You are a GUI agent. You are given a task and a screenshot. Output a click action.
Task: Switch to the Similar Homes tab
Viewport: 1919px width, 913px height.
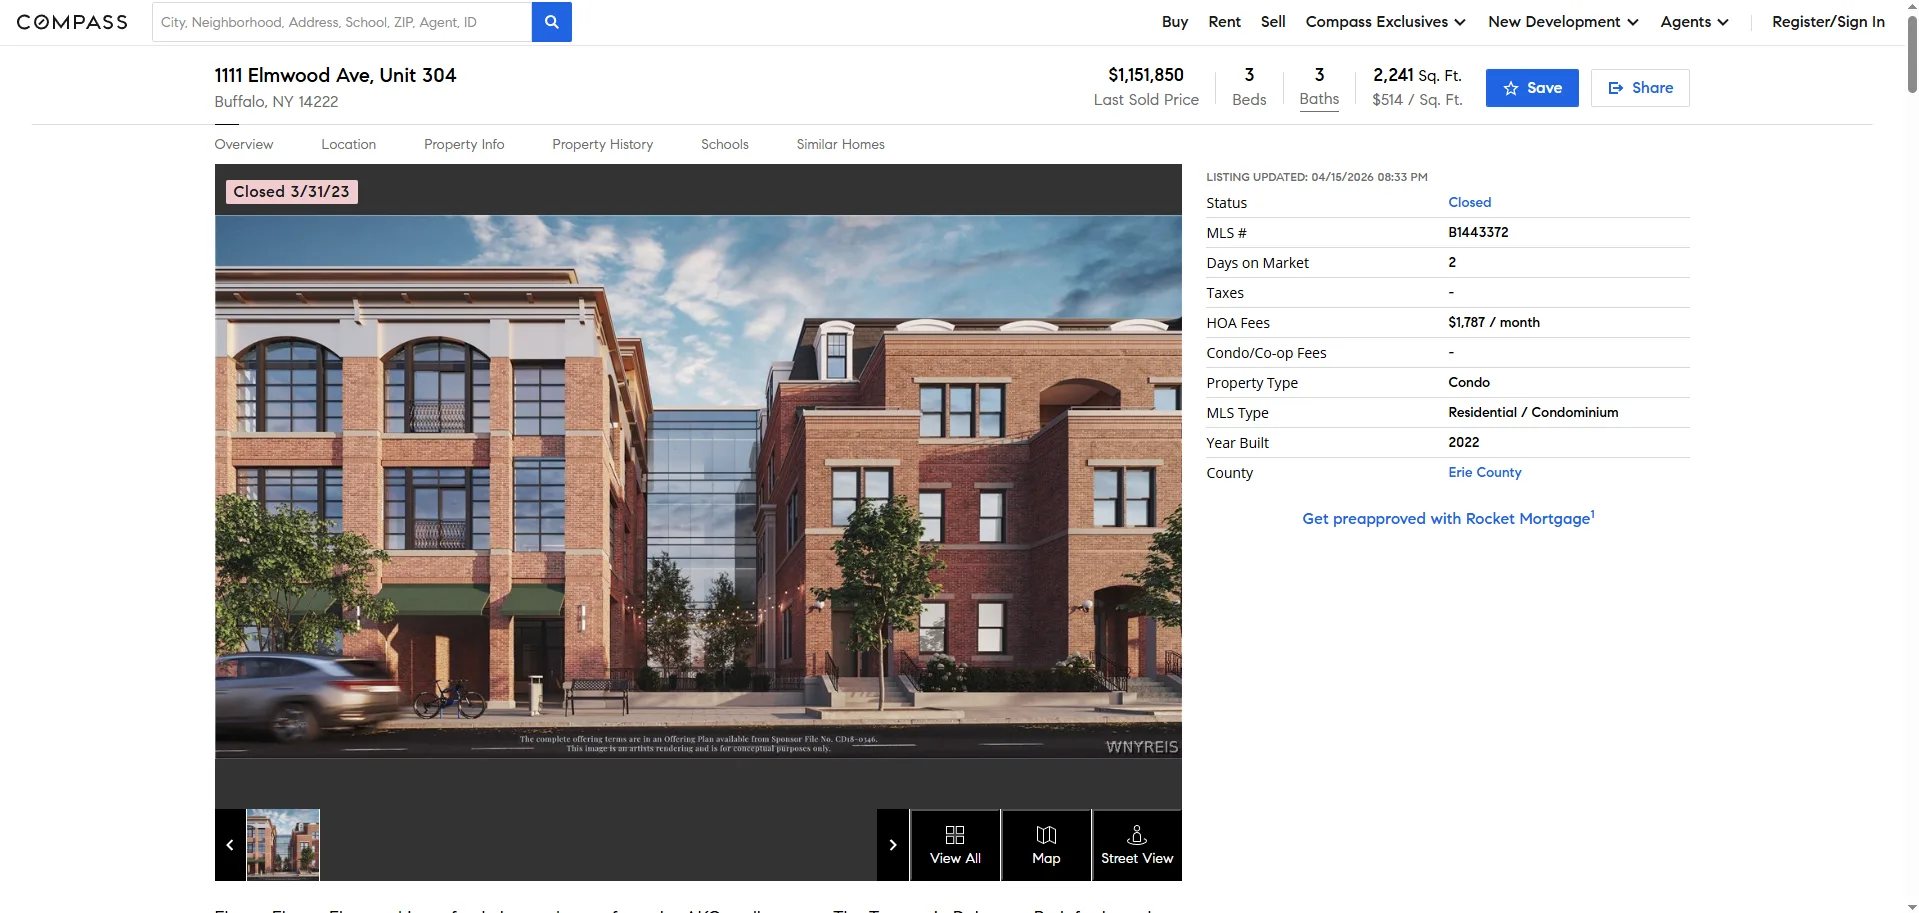point(840,144)
